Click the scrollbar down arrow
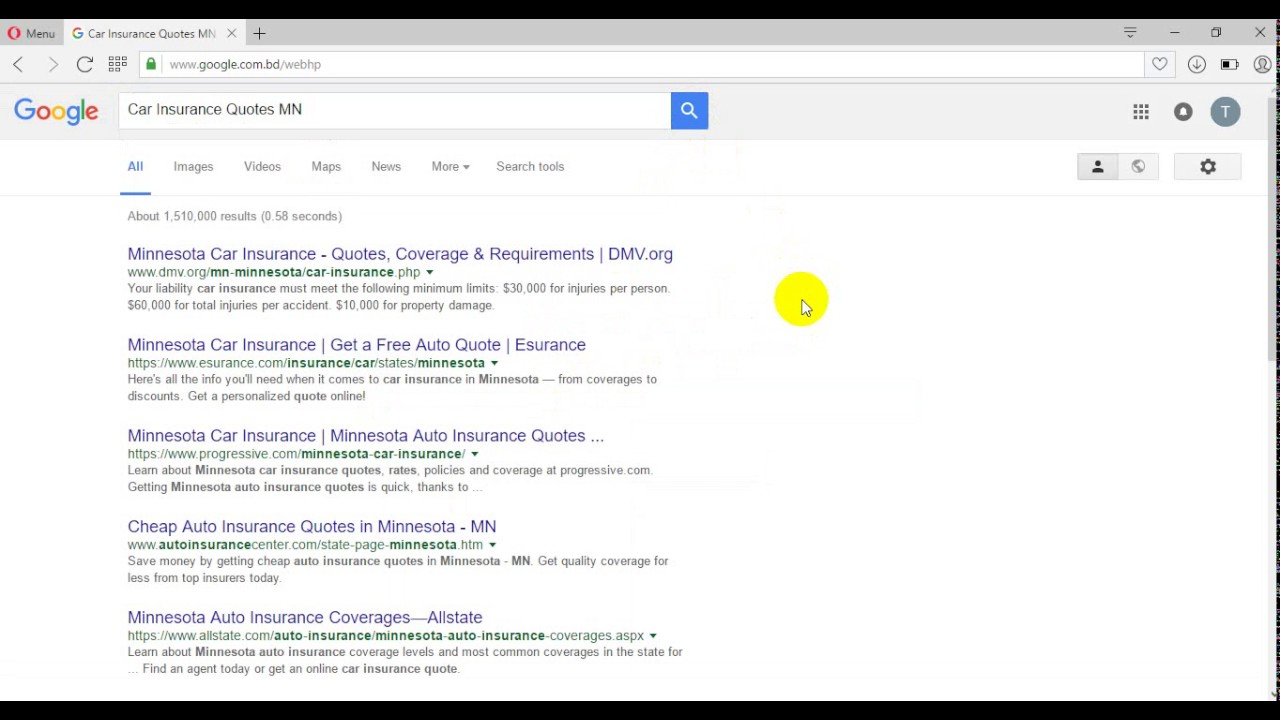 click(x=1273, y=694)
